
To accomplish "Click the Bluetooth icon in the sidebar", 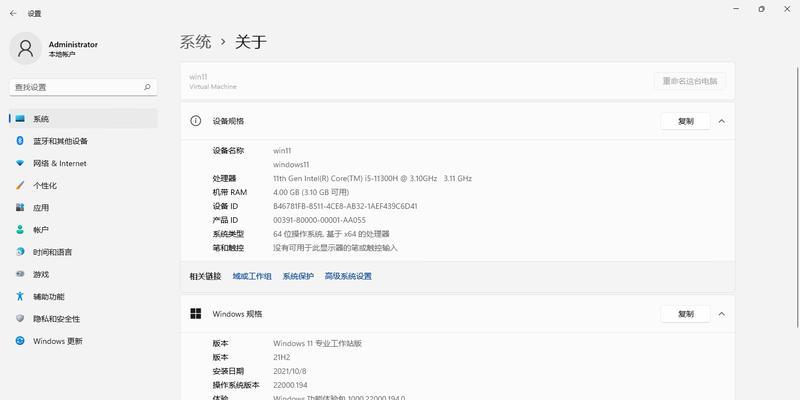I will pyautogui.click(x=20, y=141).
